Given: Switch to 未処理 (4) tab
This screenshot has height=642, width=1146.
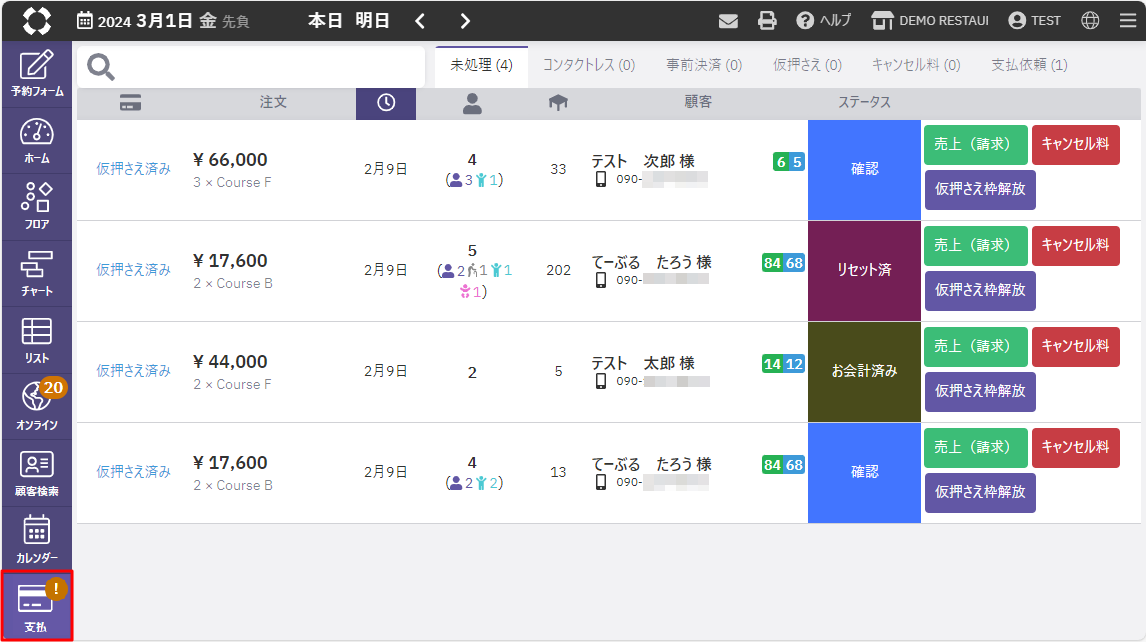Looking at the screenshot, I should tap(482, 65).
